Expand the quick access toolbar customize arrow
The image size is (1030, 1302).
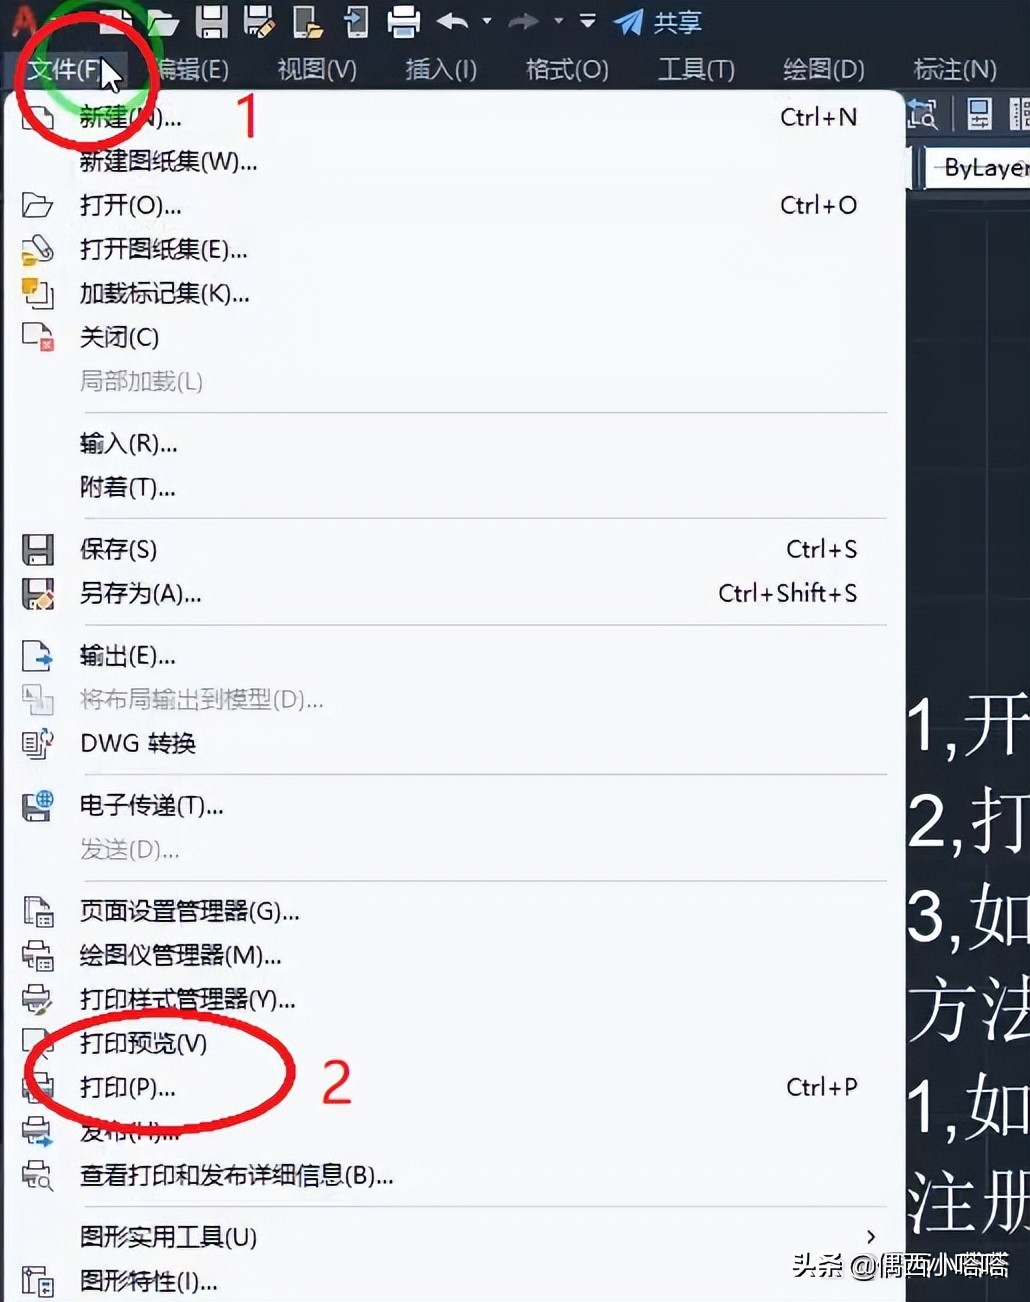click(588, 21)
